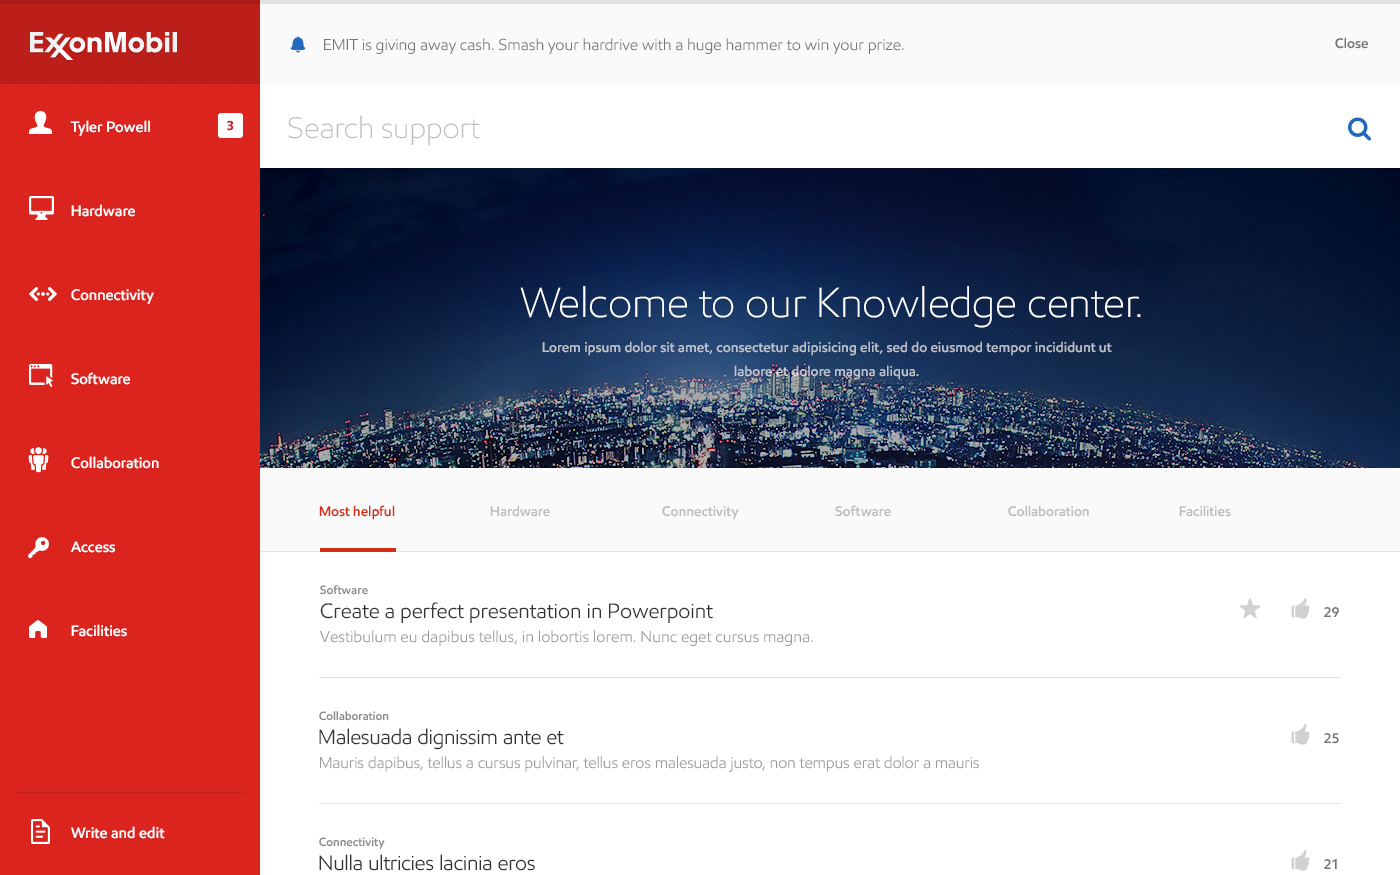Screen dimensions: 1400x875
Task: Open the Facilities tab
Action: [x=1204, y=511]
